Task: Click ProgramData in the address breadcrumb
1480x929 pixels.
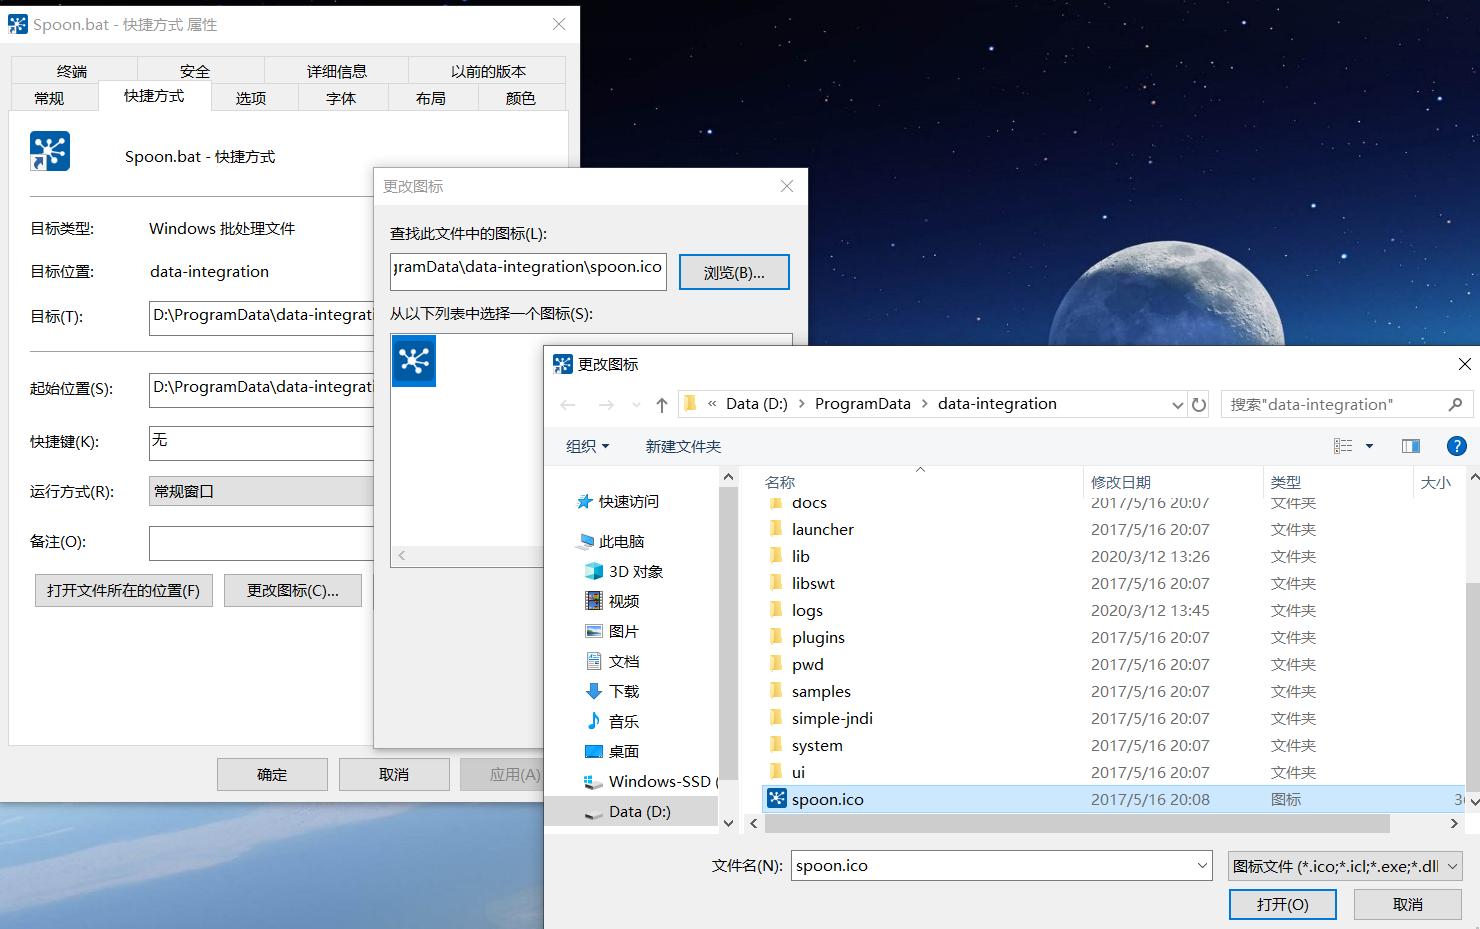Action: pyautogui.click(x=863, y=404)
